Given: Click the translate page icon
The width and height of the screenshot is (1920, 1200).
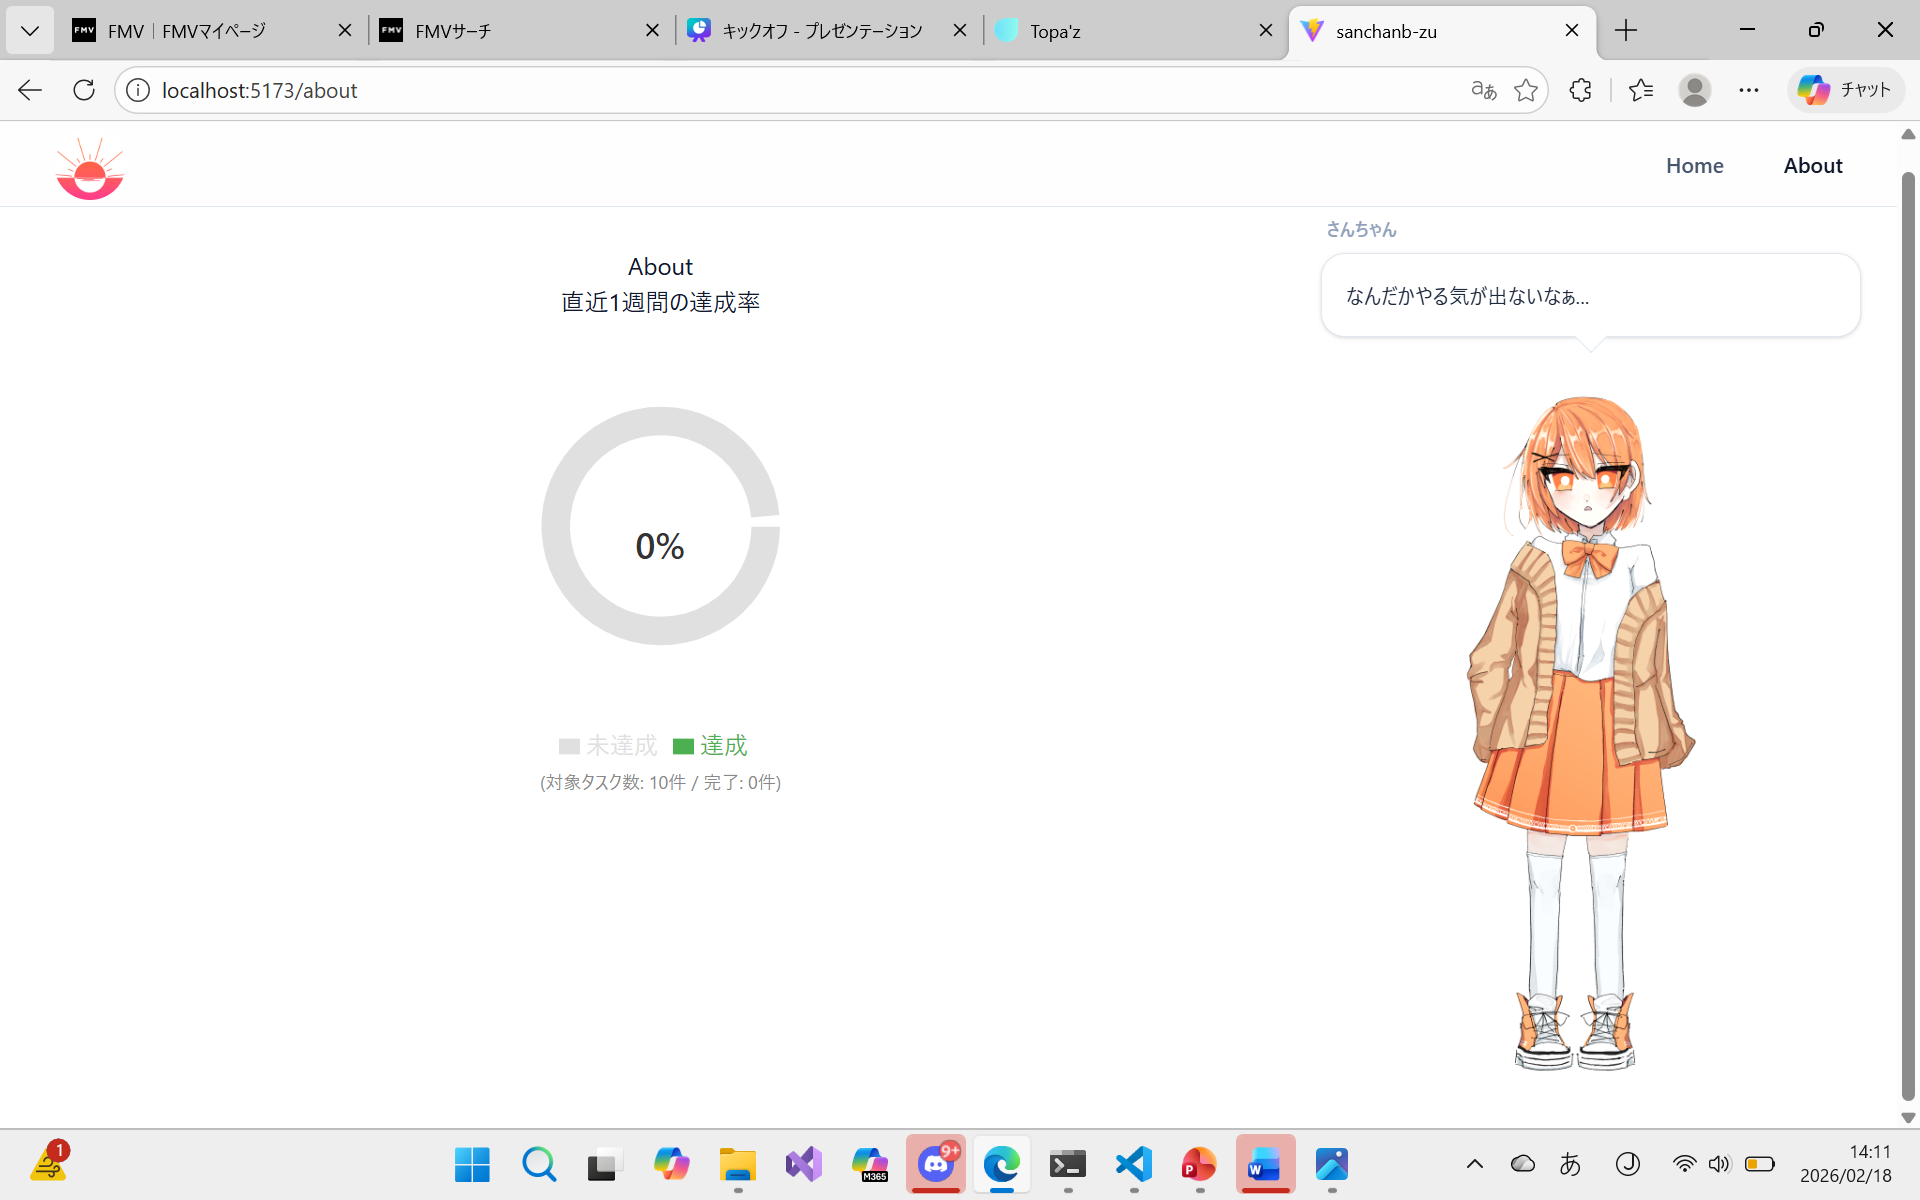Looking at the screenshot, I should click(x=1484, y=90).
